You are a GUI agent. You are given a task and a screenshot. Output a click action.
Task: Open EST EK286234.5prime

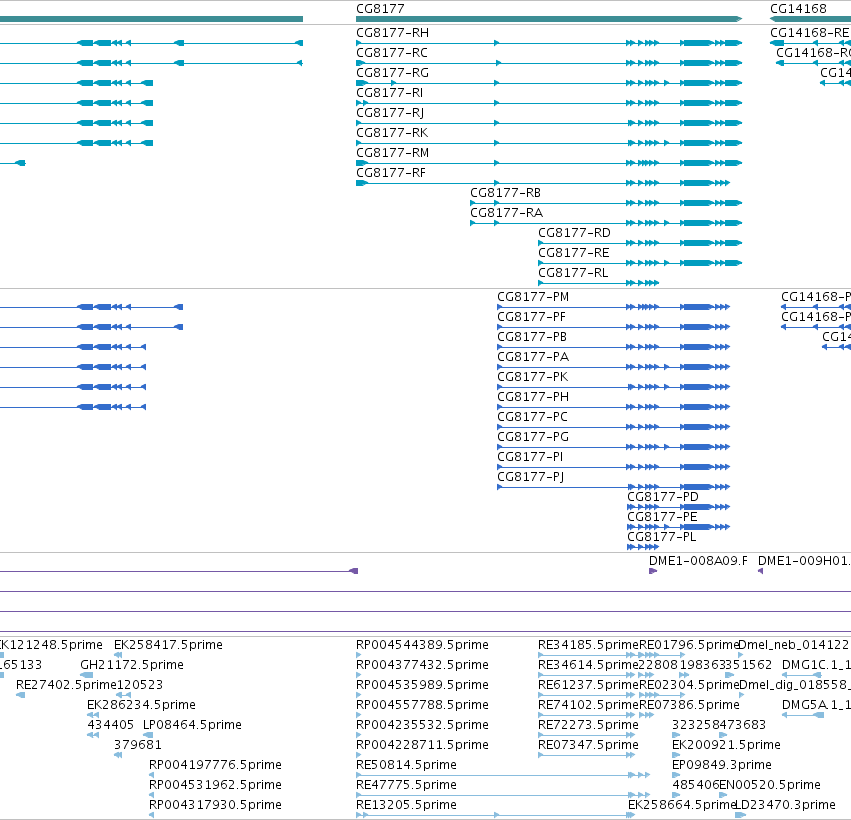point(141,705)
